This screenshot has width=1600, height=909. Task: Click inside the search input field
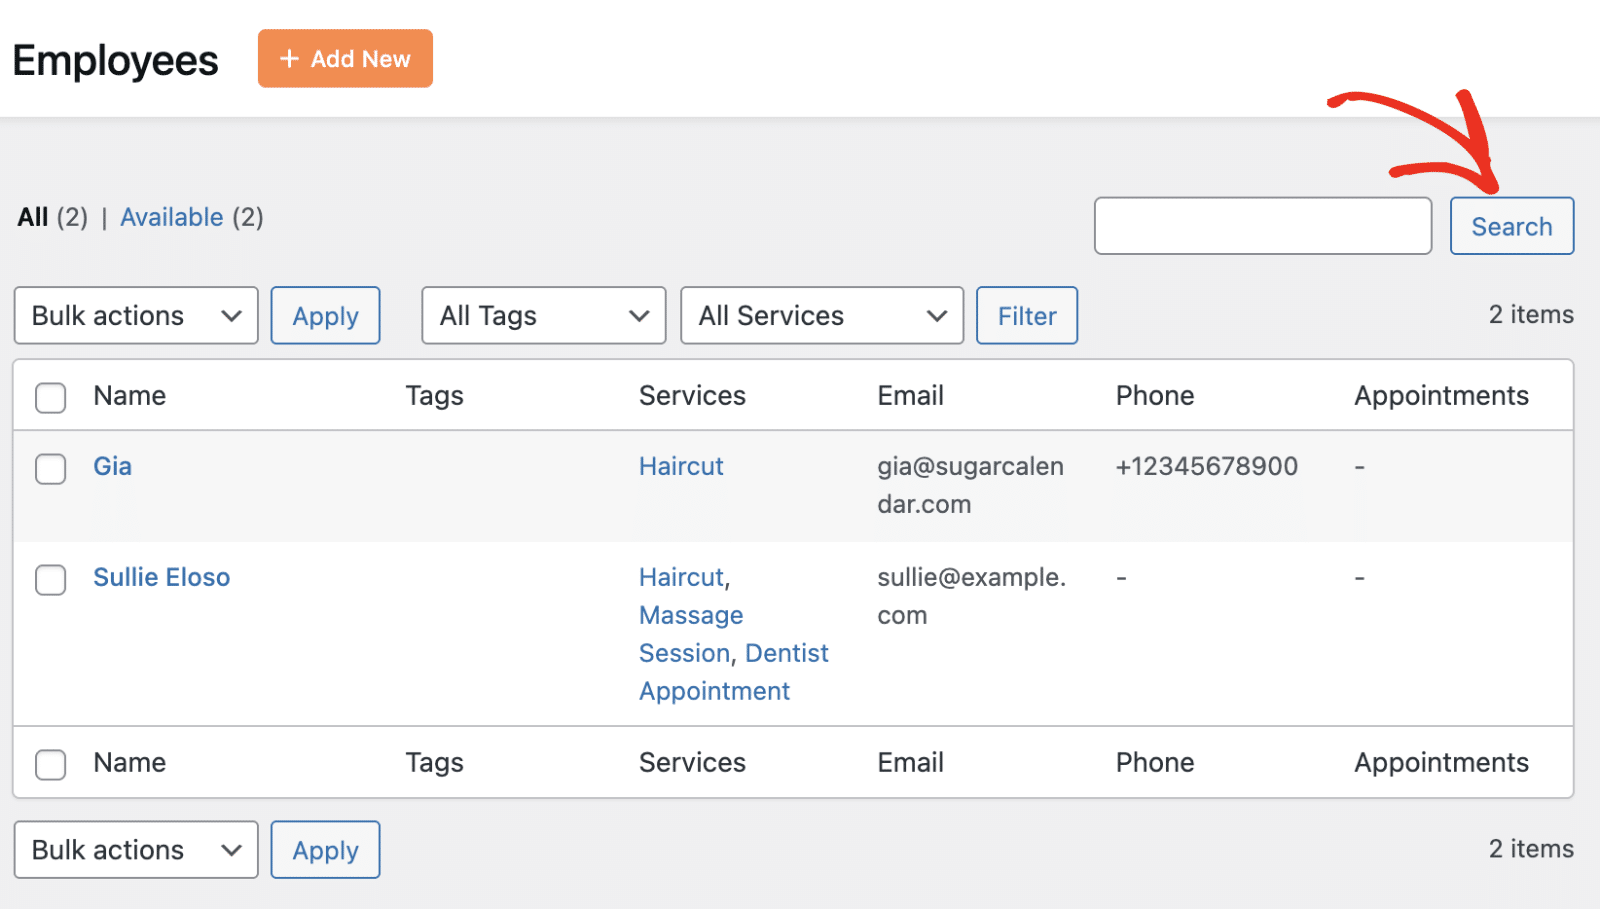[x=1262, y=226]
